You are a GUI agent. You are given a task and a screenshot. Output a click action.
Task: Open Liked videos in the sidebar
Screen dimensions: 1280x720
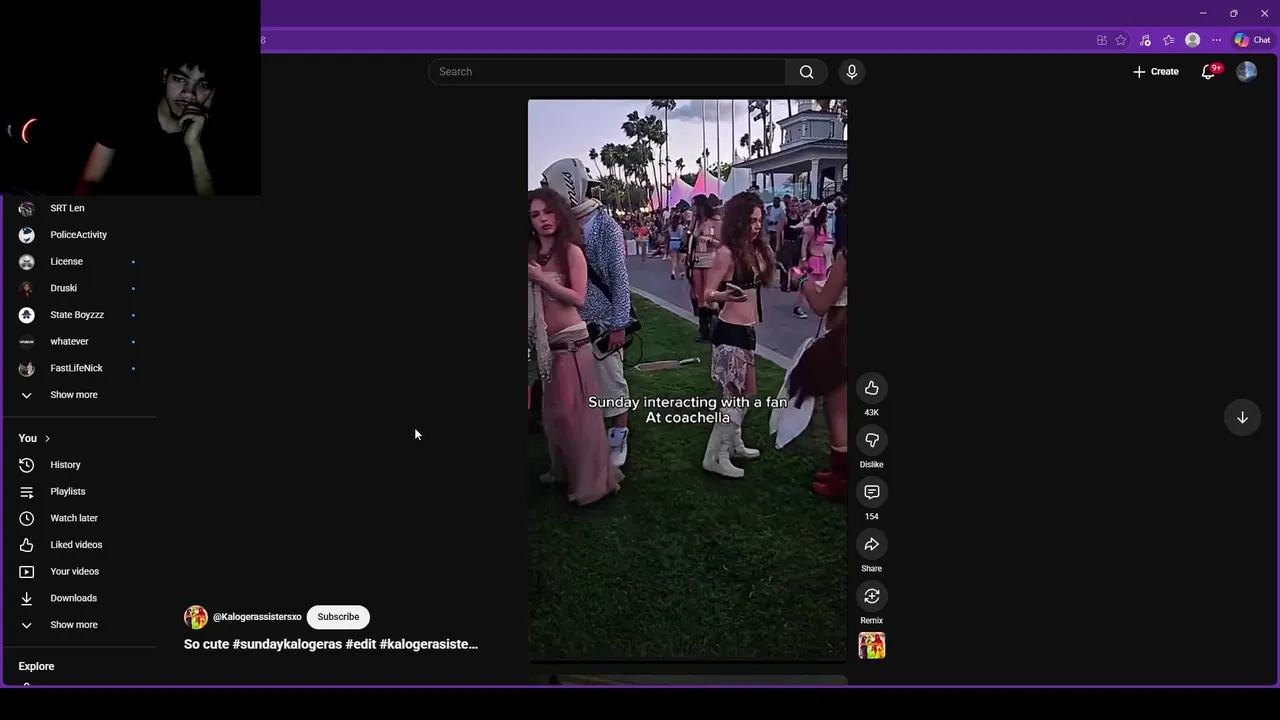[78, 545]
